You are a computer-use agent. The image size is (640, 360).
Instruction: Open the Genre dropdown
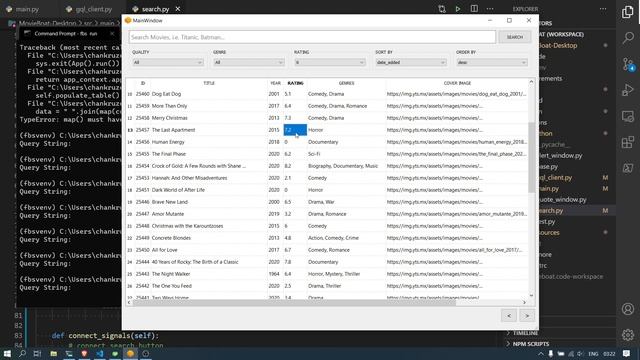[x=249, y=62]
